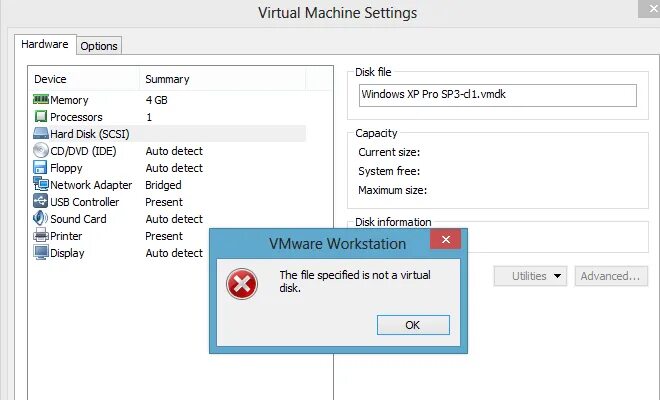This screenshot has height=400, width=660.
Task: Click the Floppy drive icon
Action: pos(41,168)
